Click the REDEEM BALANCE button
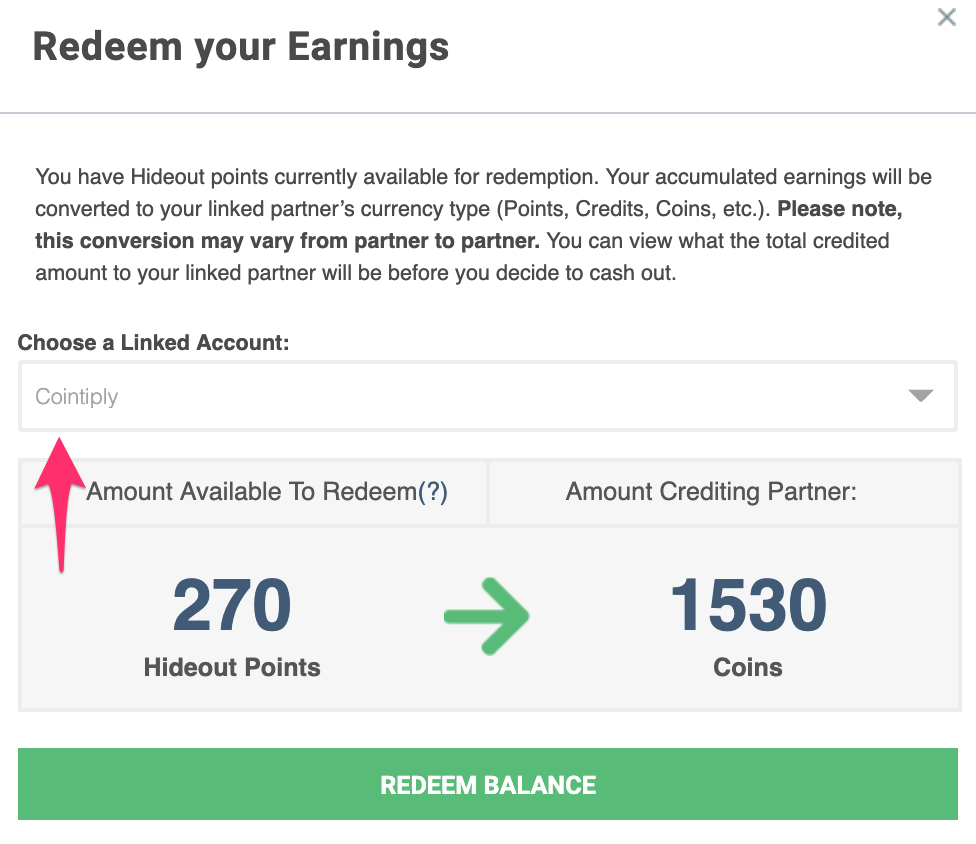 pos(487,785)
